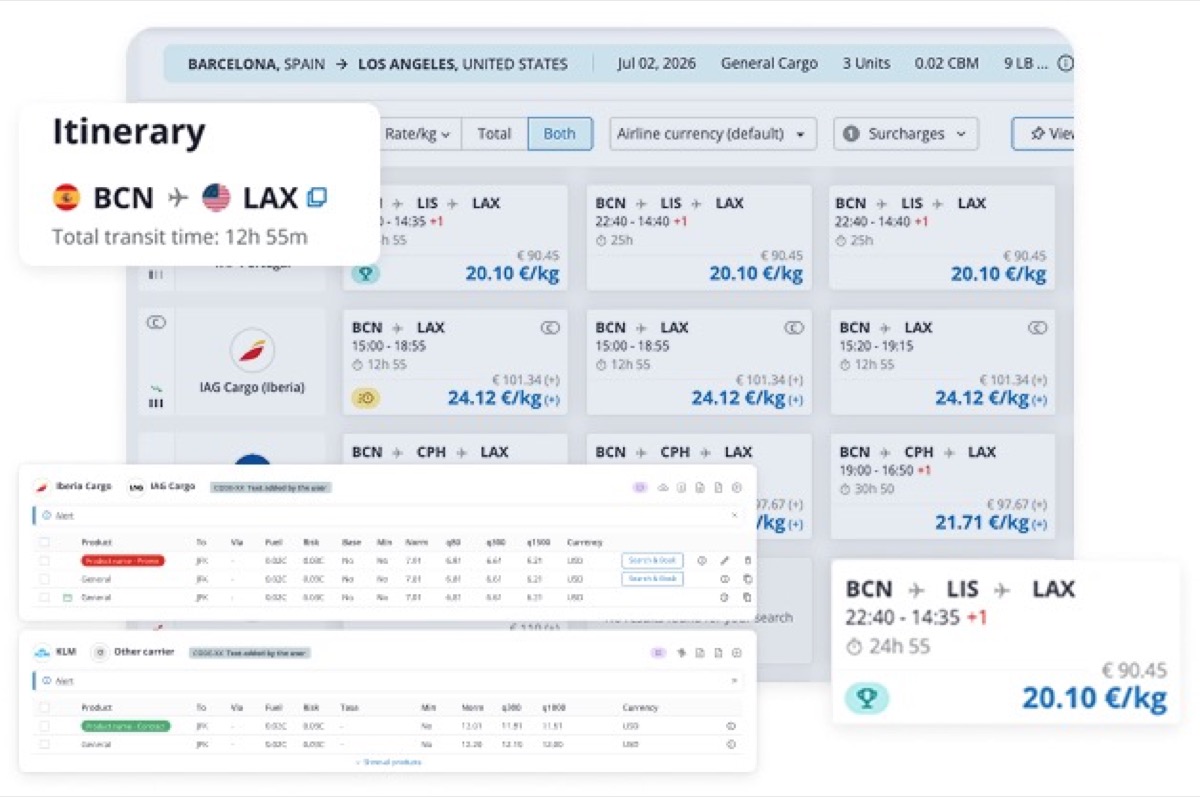1200x797 pixels.
Task: Click the pin icon in KLM panel header
Action: coord(681,653)
